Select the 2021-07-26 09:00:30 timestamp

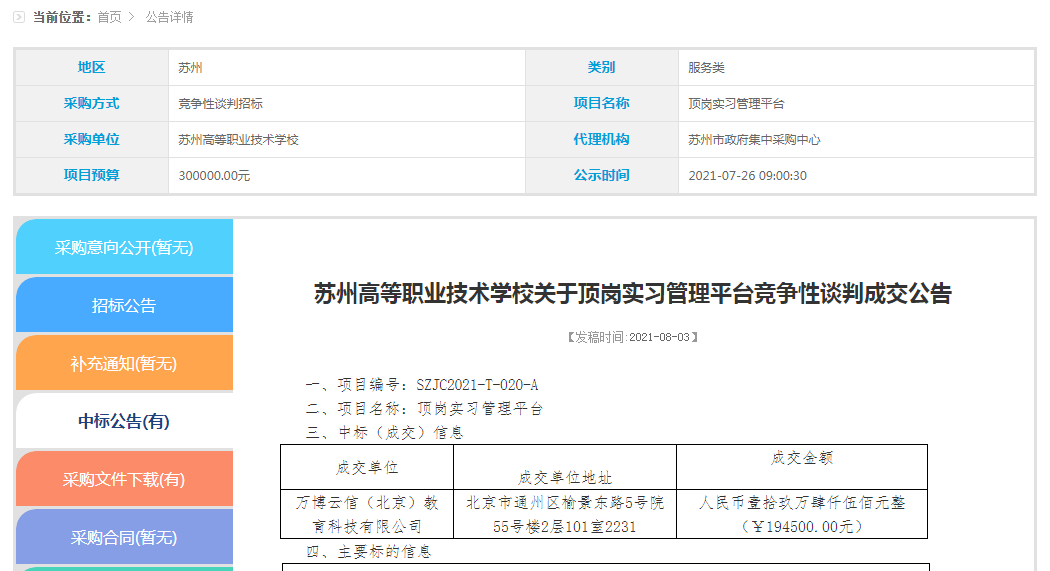(x=747, y=175)
